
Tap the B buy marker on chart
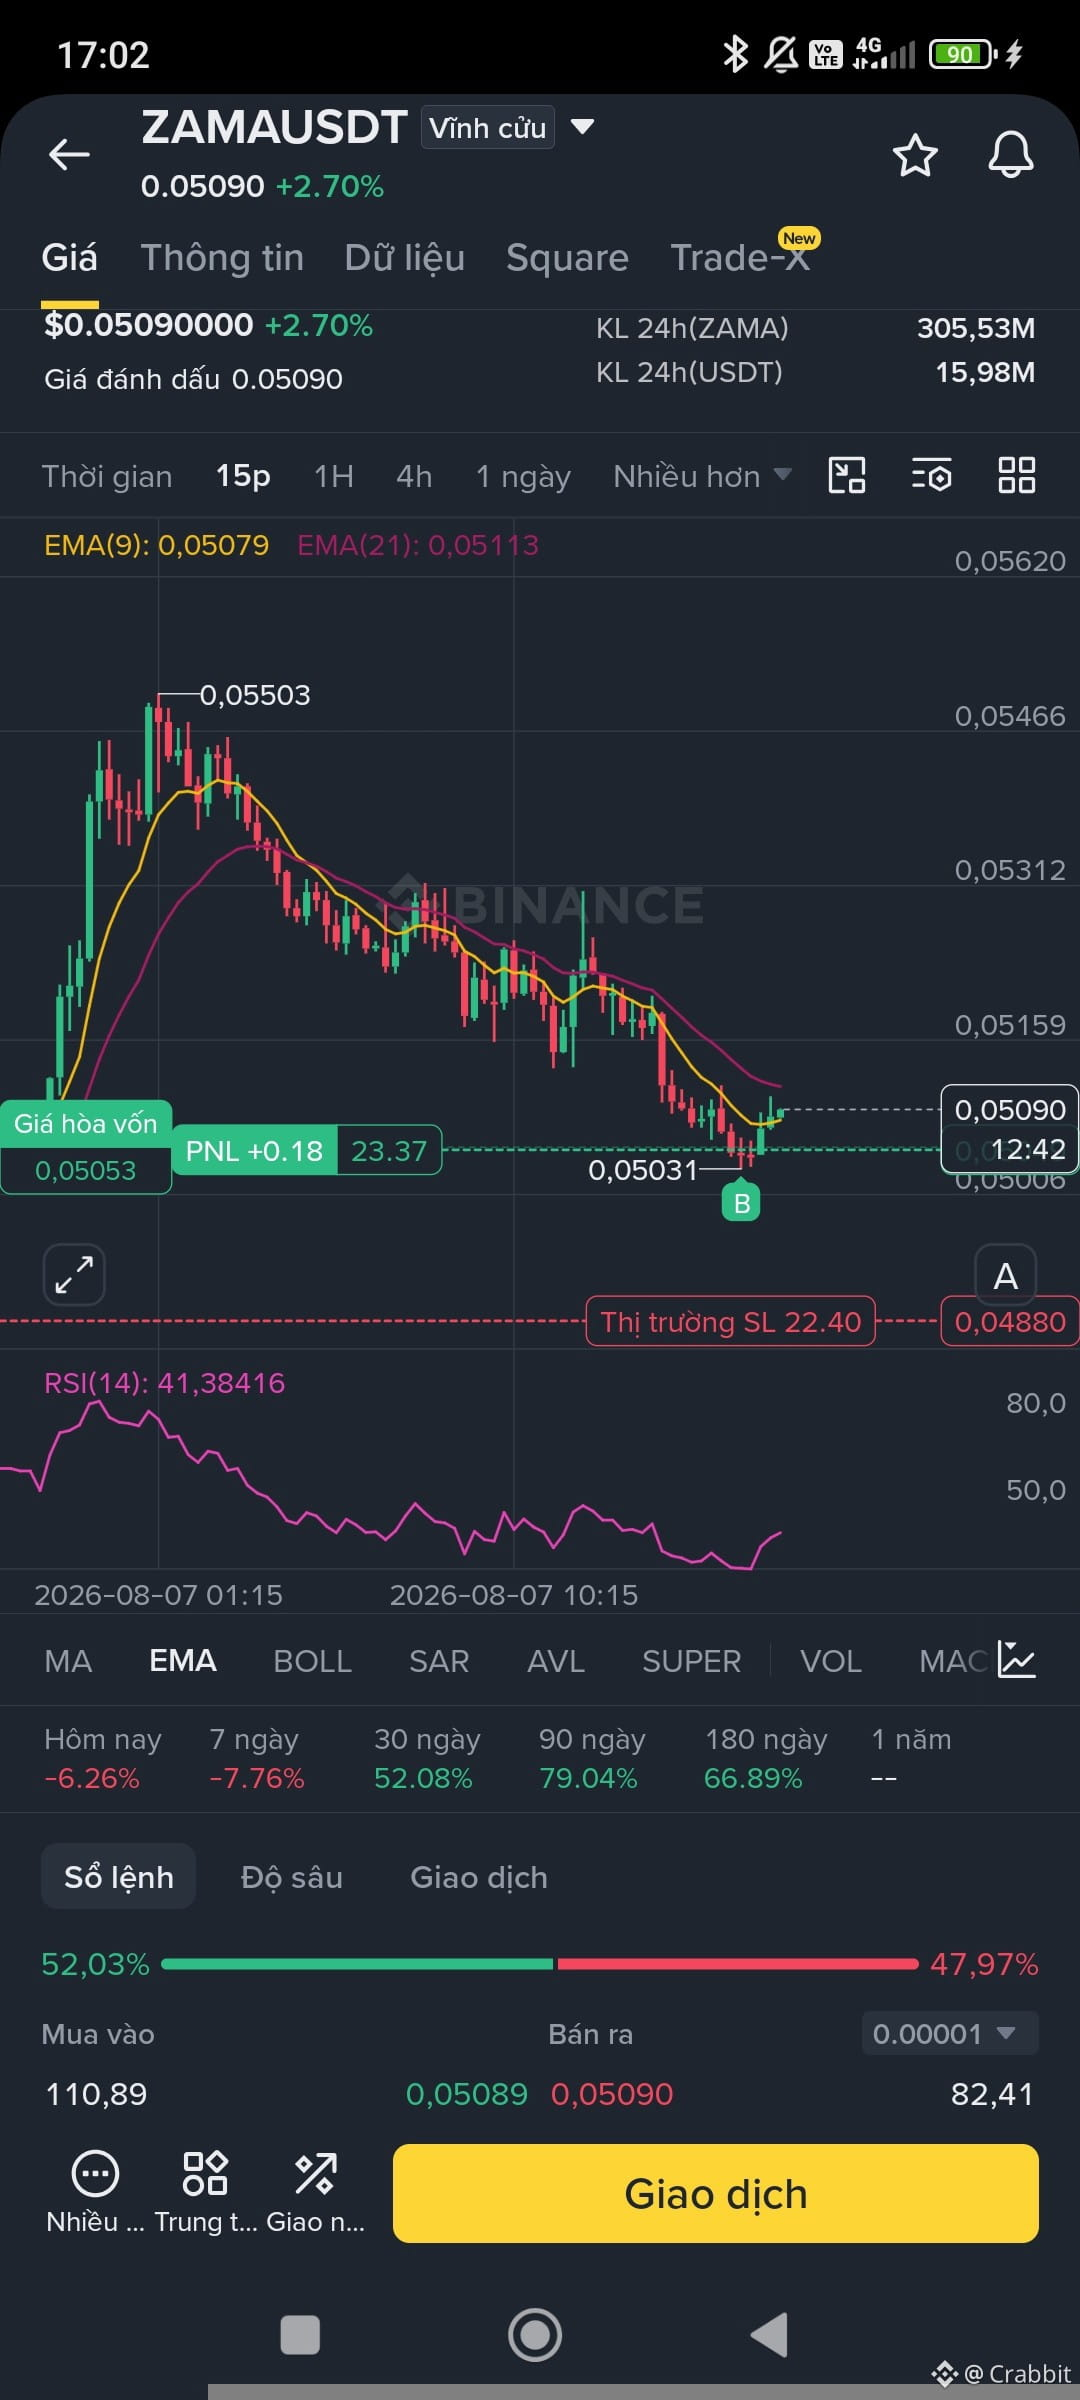[x=741, y=1203]
